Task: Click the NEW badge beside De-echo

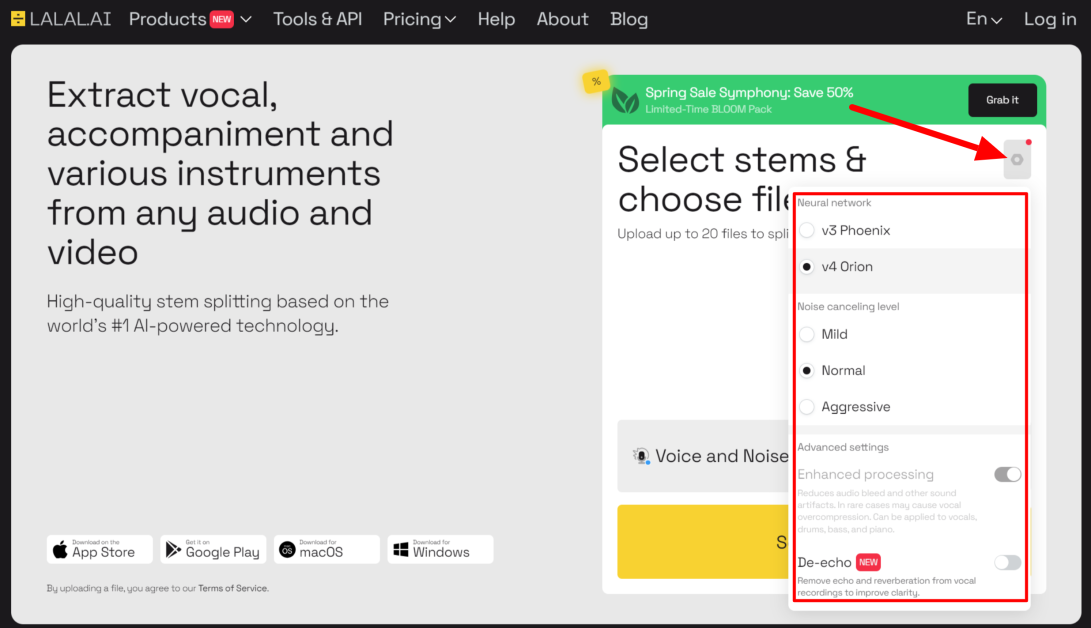Action: click(x=868, y=562)
